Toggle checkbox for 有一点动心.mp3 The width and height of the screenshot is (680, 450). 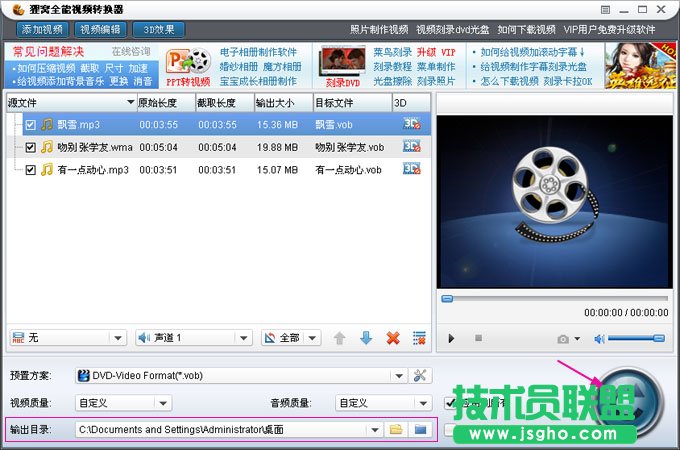[x=30, y=170]
